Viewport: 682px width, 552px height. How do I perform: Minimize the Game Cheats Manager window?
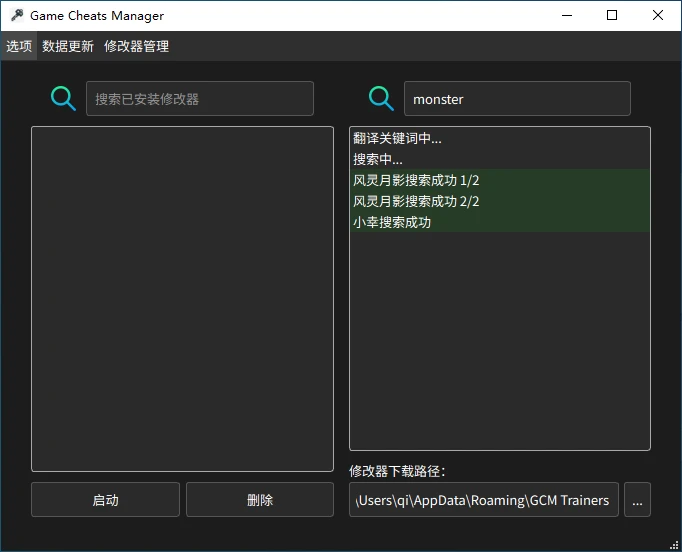pyautogui.click(x=567, y=16)
